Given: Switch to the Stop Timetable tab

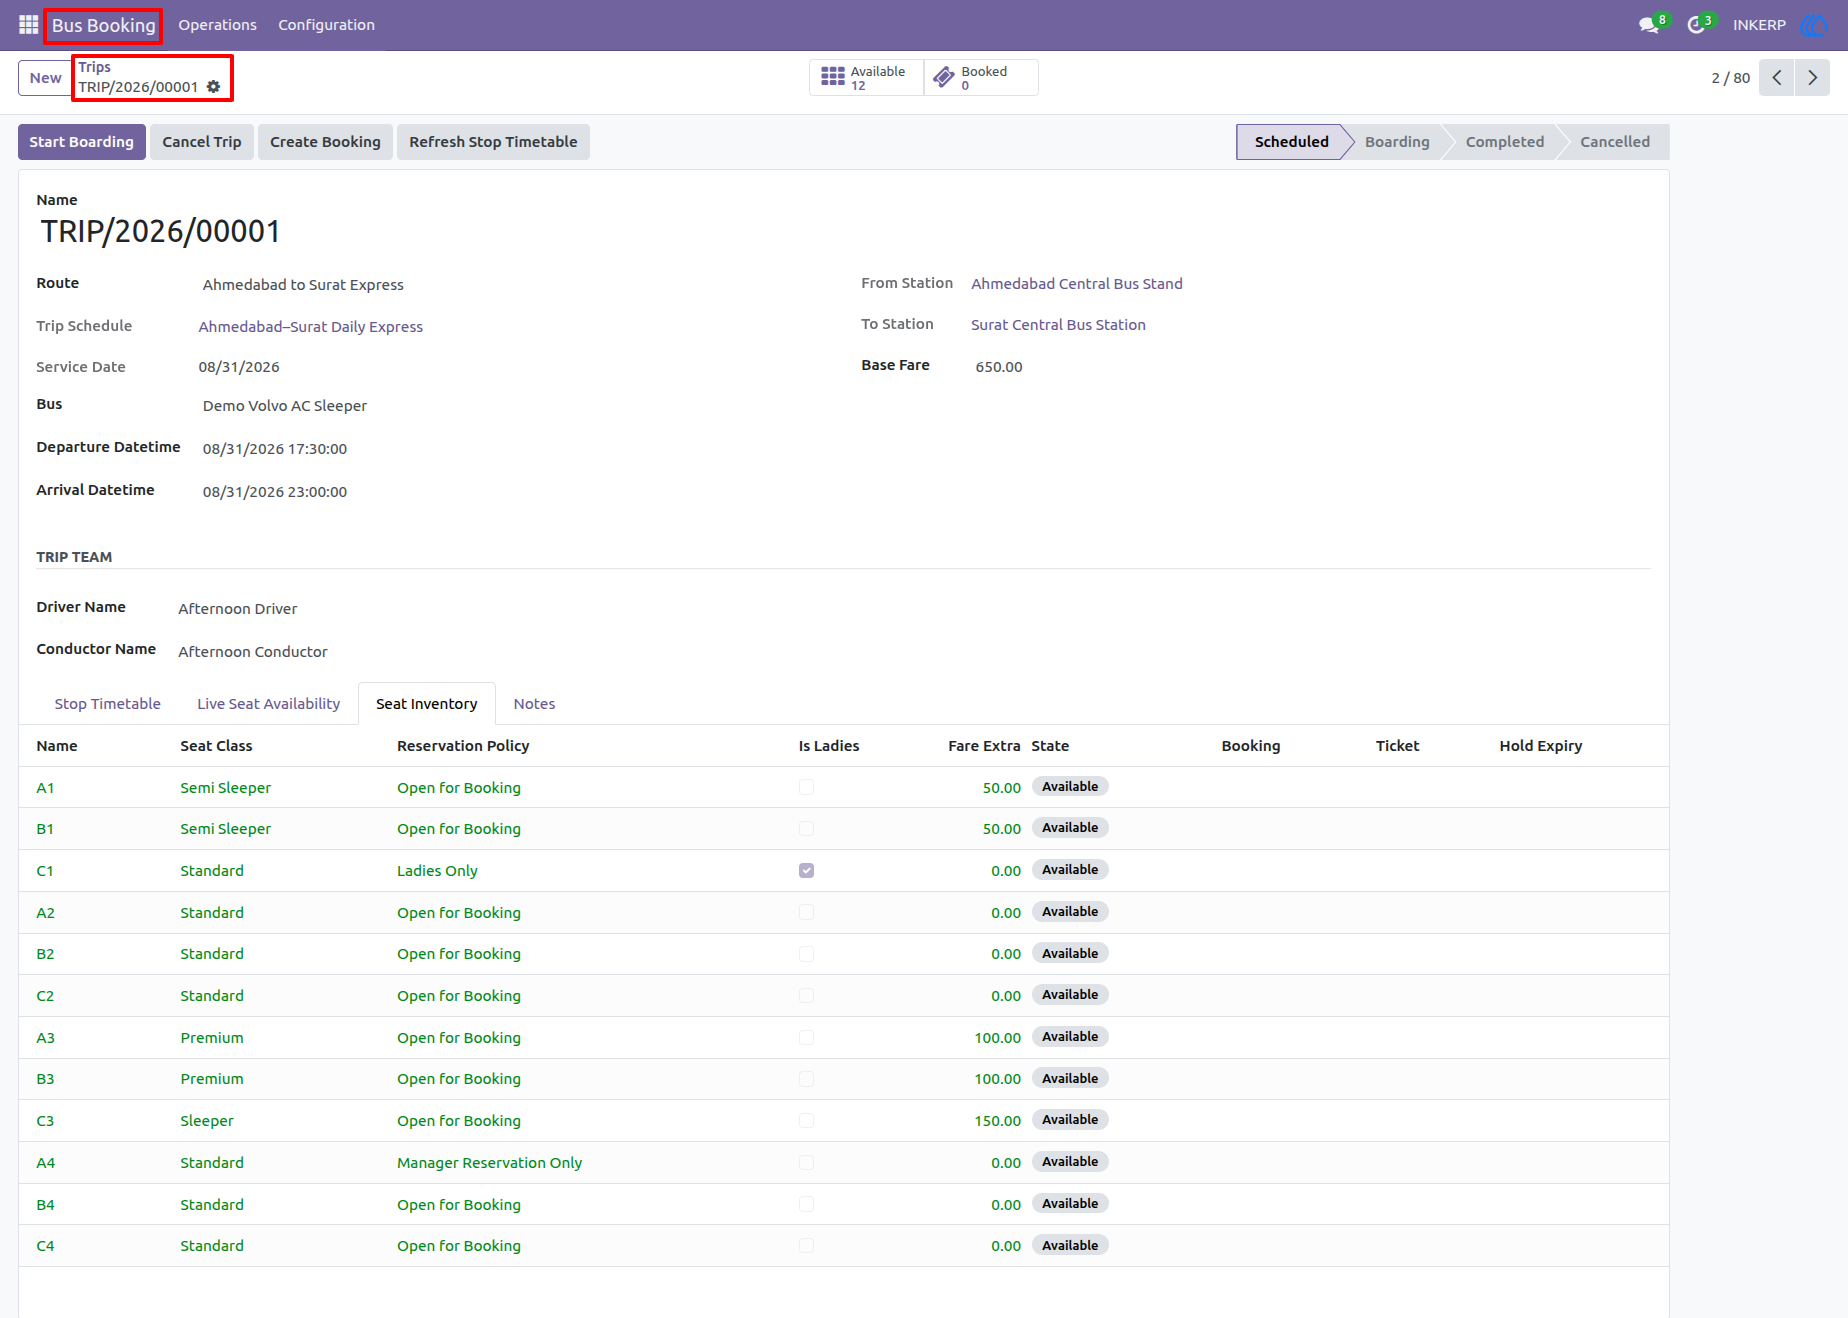Looking at the screenshot, I should [x=107, y=704].
